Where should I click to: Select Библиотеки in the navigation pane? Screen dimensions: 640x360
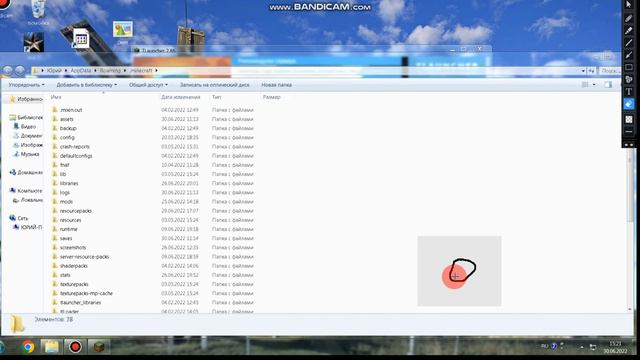[x=27, y=117]
